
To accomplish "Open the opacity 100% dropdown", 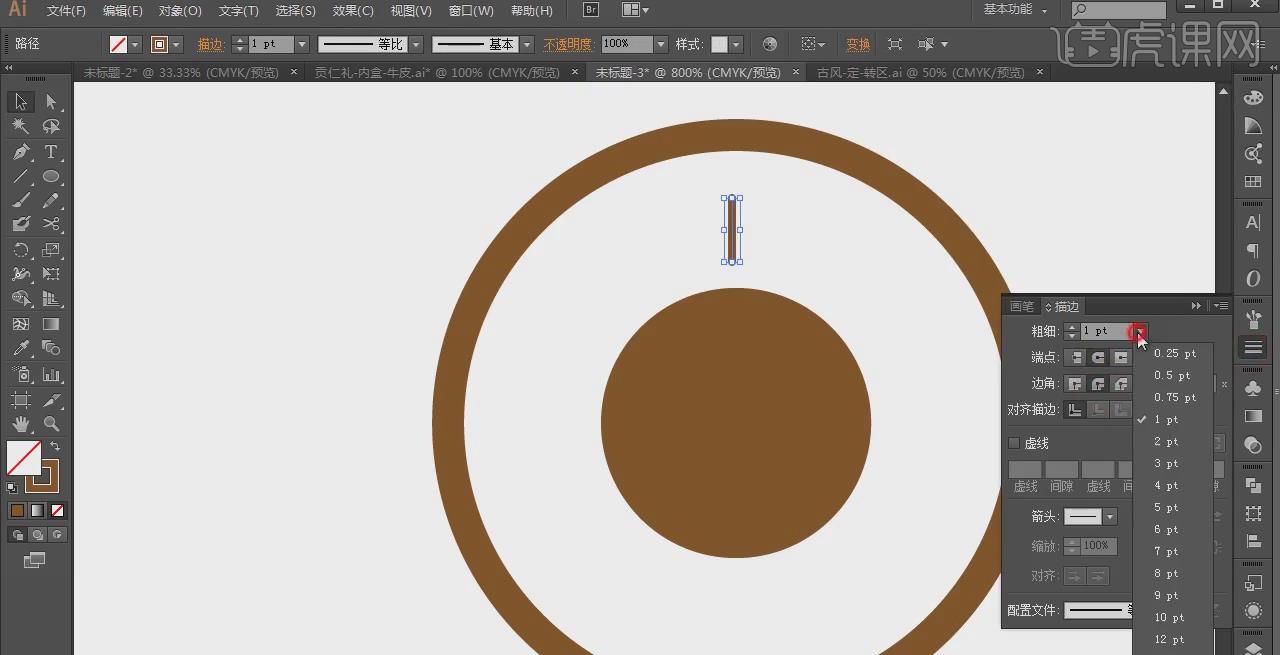I will [660, 44].
